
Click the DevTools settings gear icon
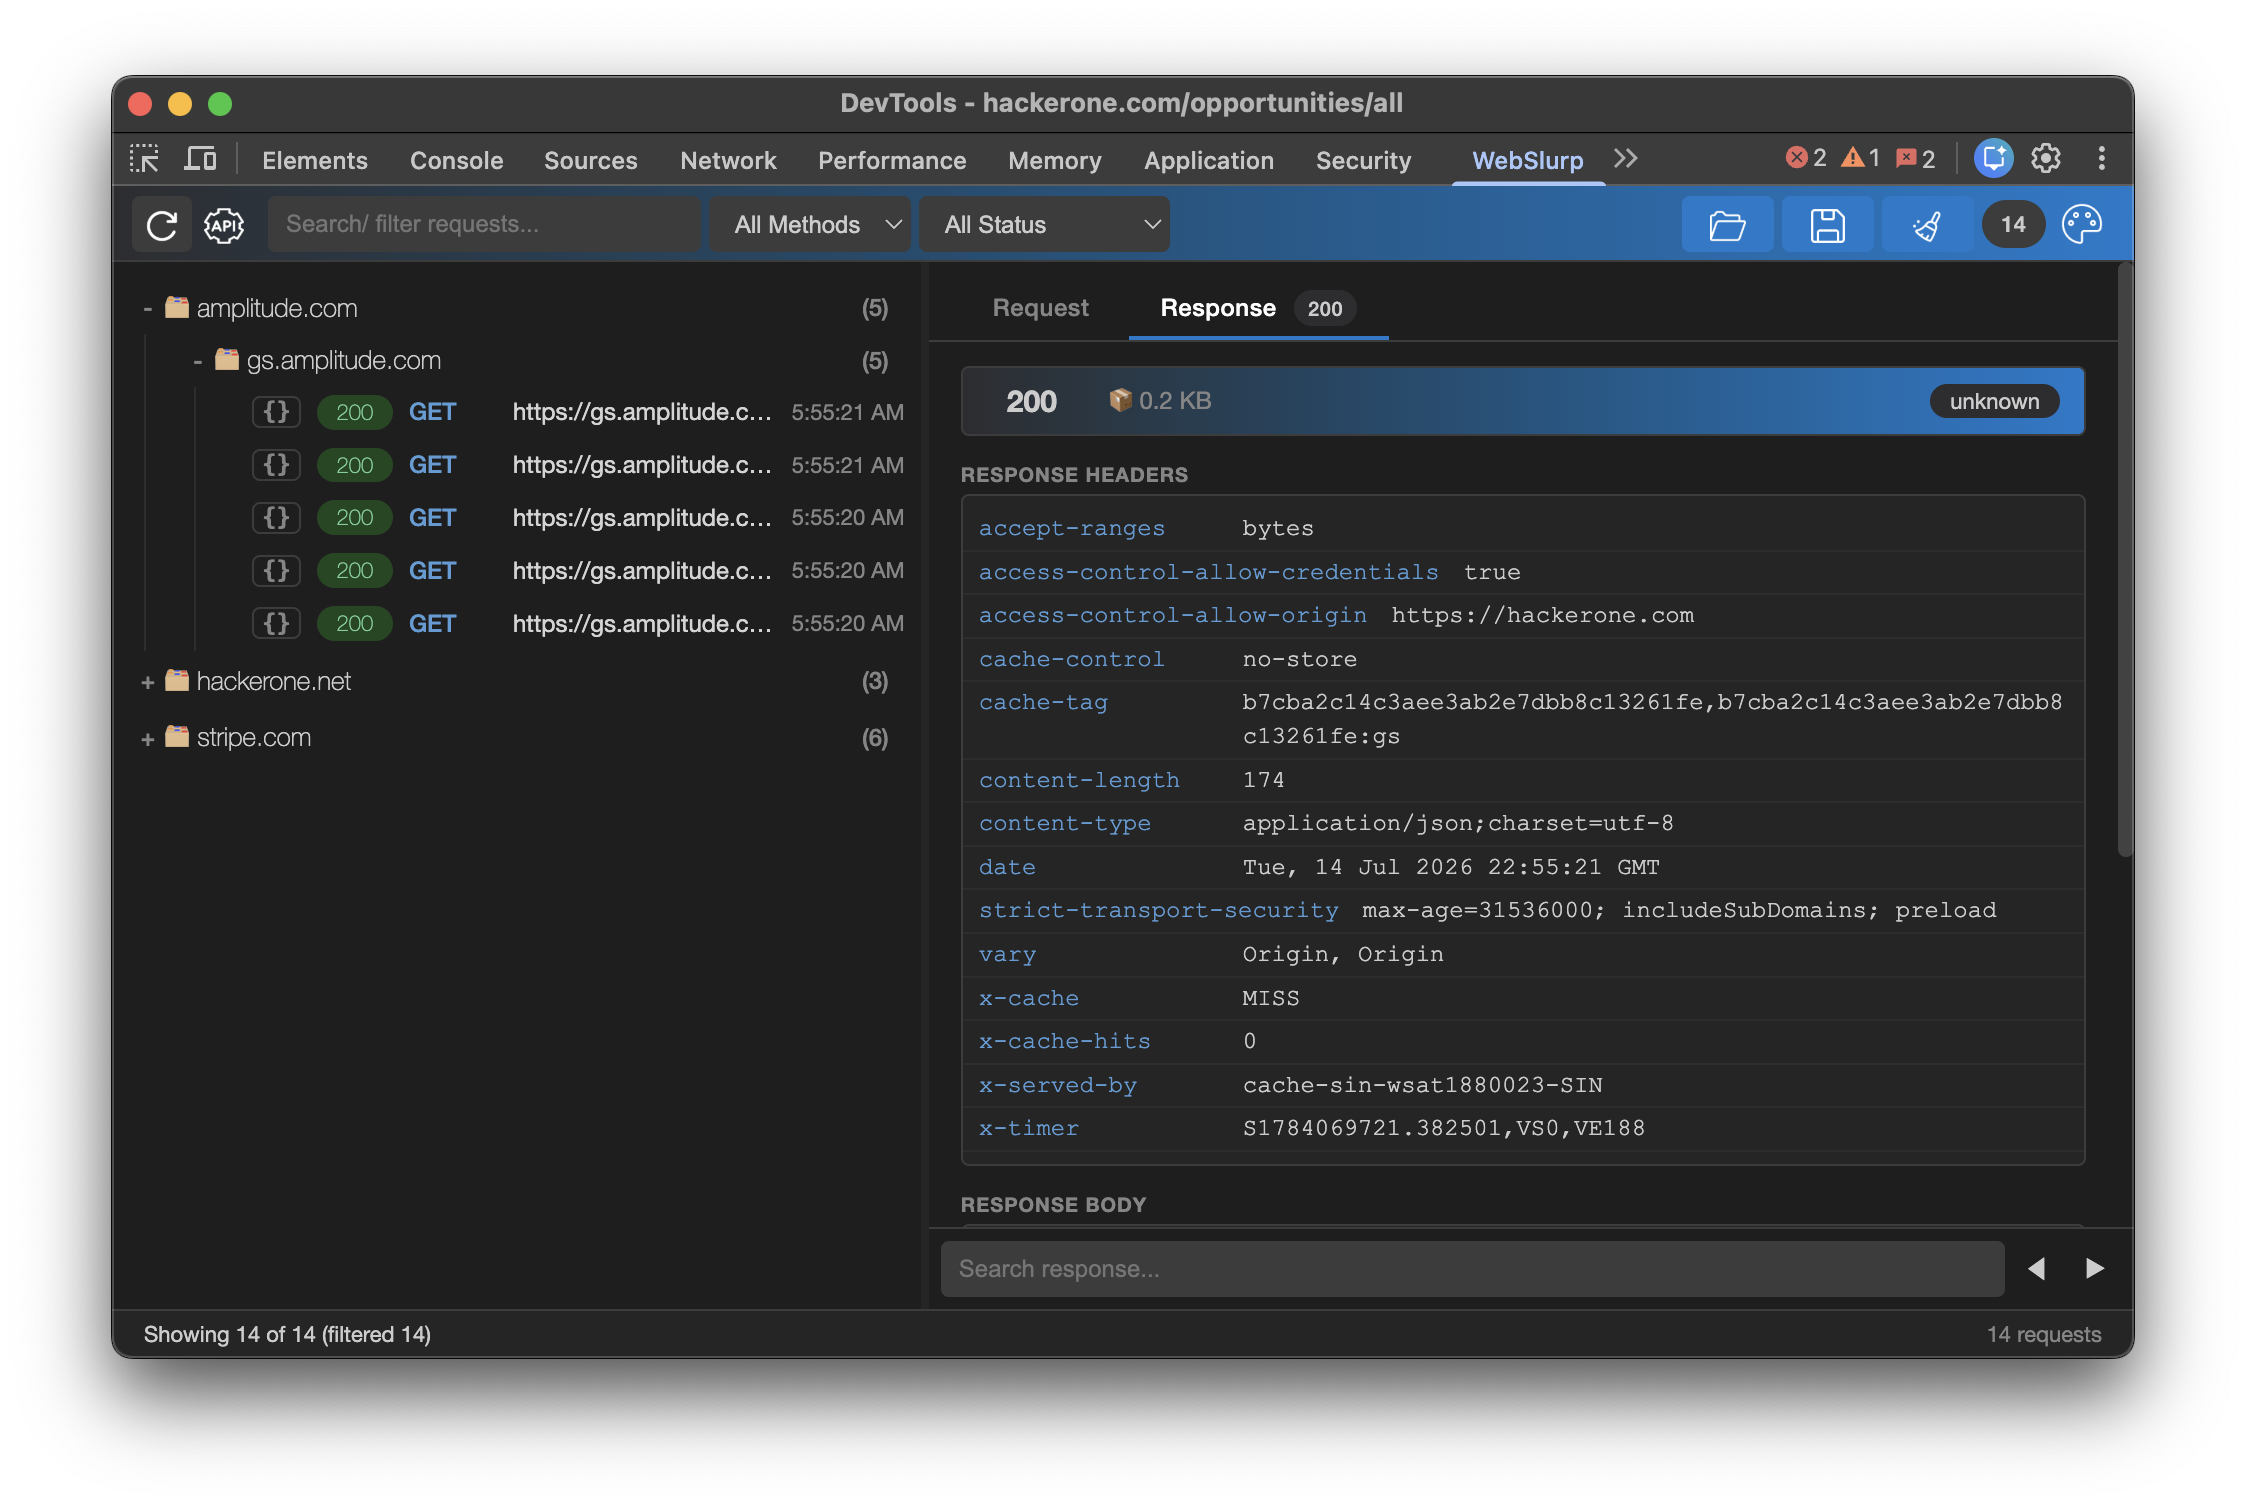[2045, 159]
